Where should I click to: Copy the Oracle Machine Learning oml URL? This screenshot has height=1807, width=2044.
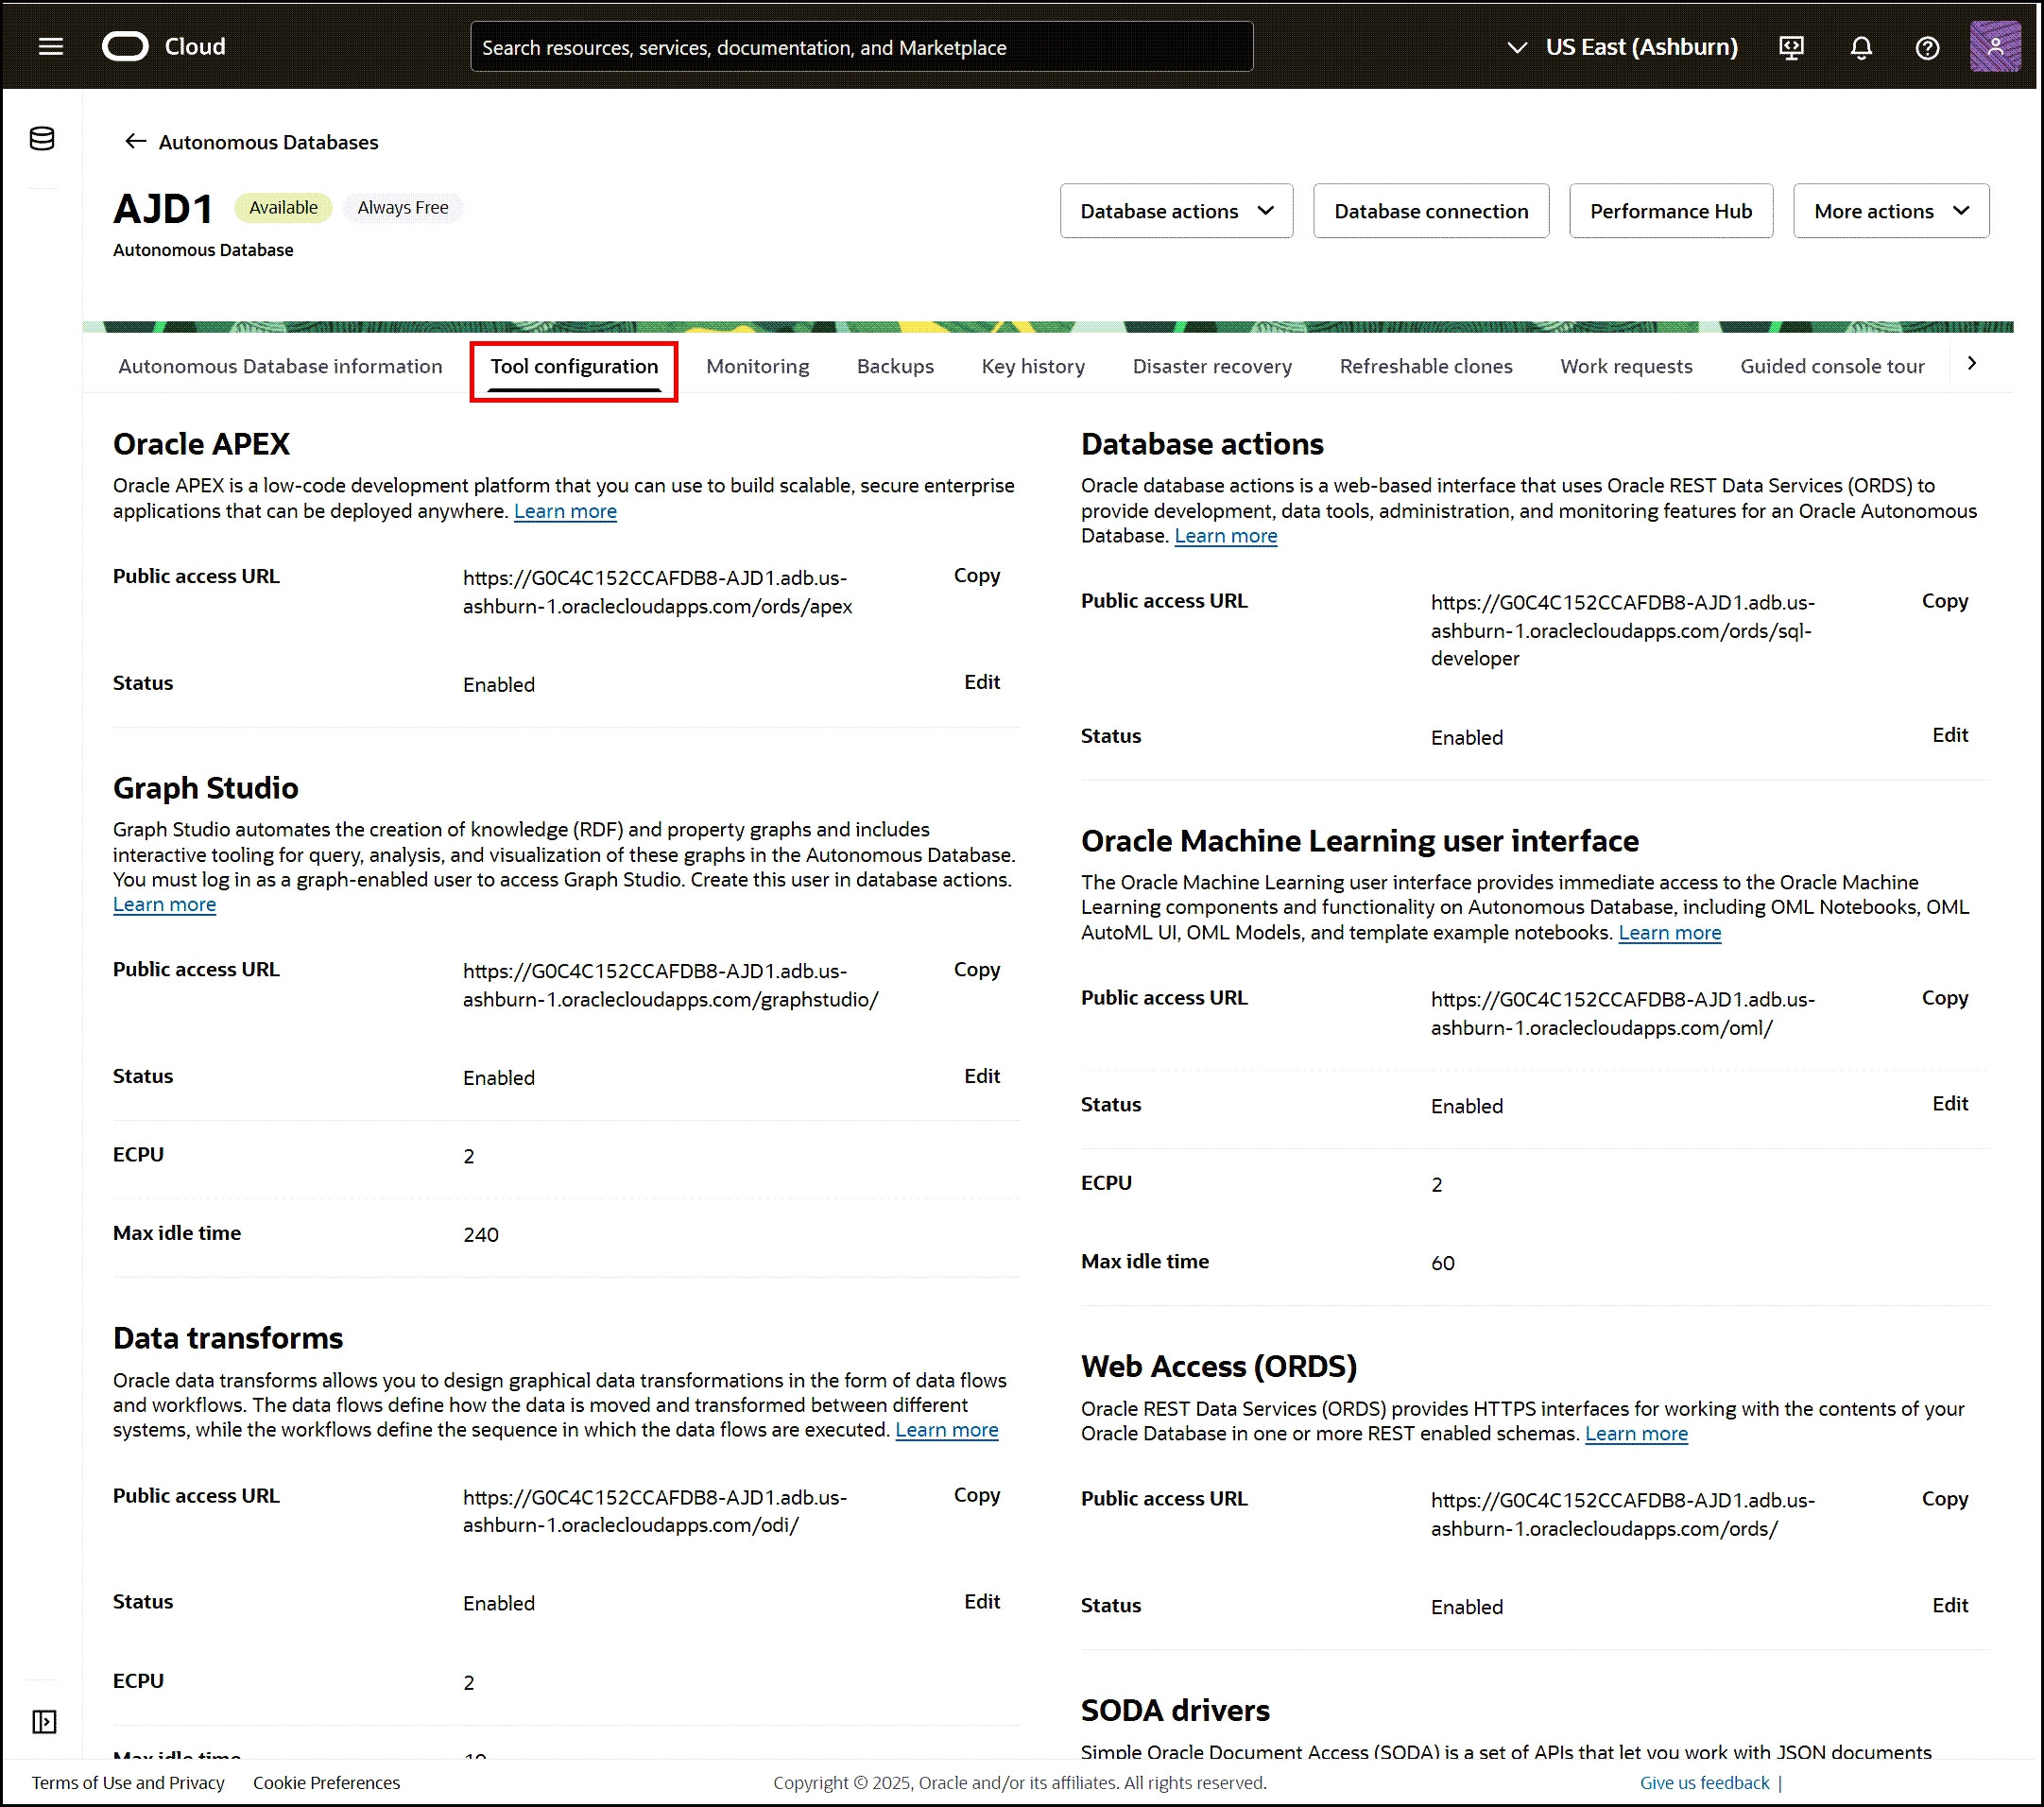pyautogui.click(x=1944, y=998)
